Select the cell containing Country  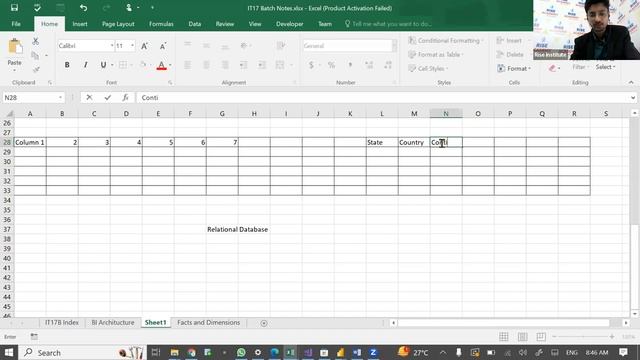414,142
